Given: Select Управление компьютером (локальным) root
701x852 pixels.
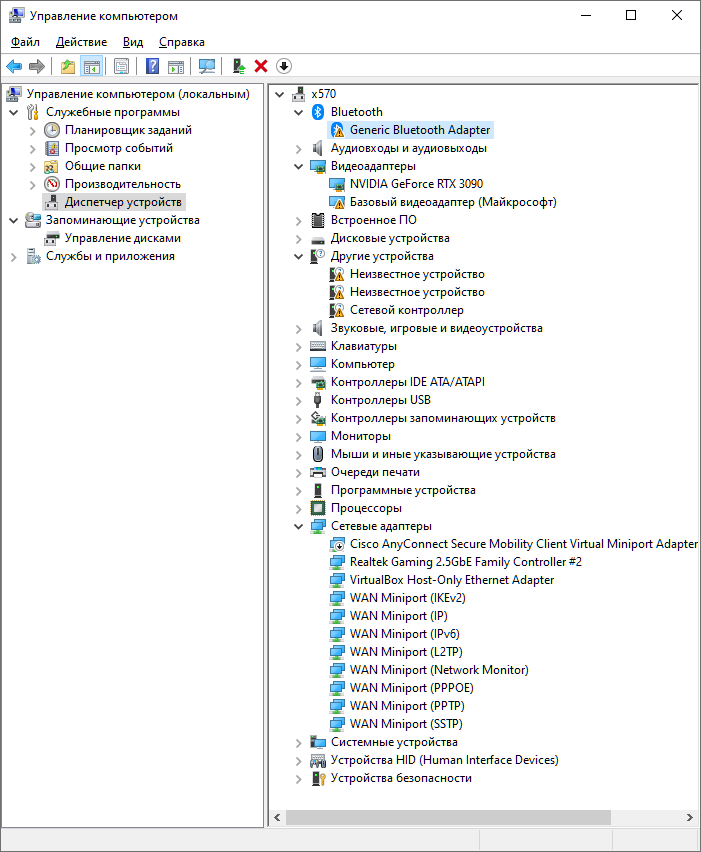Looking at the screenshot, I should point(138,94).
